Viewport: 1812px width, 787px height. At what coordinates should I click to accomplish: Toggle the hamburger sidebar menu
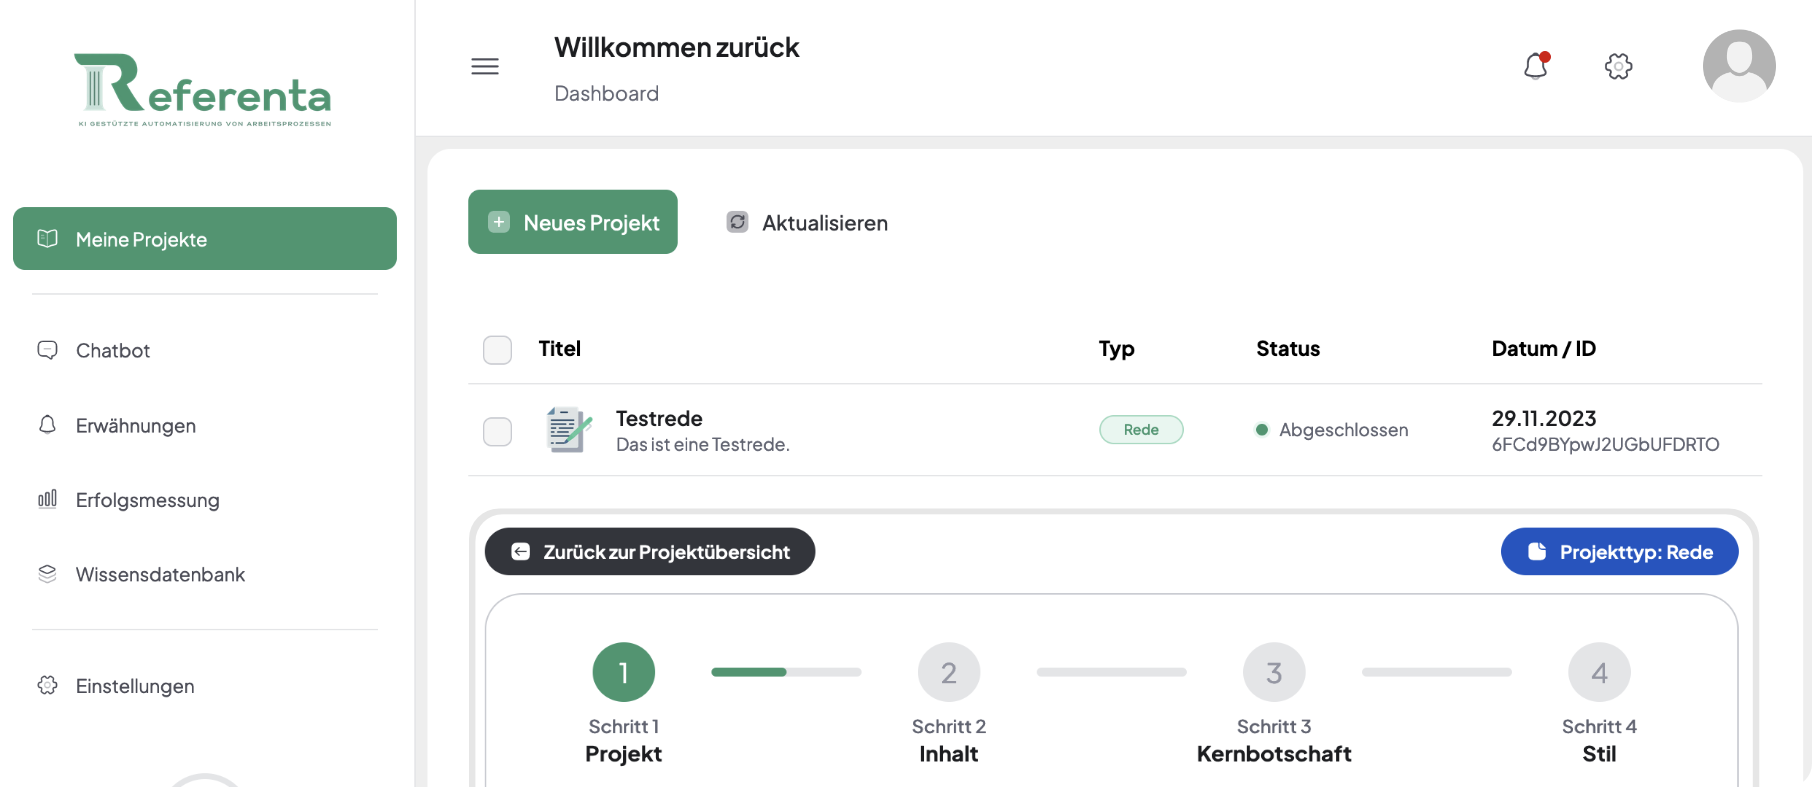pyautogui.click(x=485, y=66)
